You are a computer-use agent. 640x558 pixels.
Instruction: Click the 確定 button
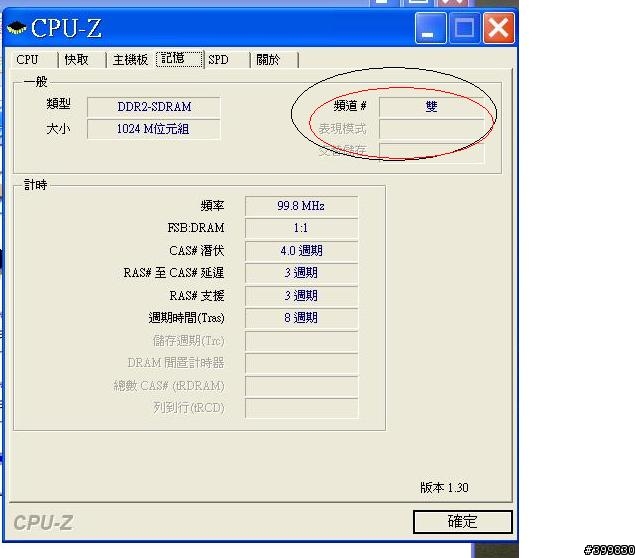coord(462,522)
